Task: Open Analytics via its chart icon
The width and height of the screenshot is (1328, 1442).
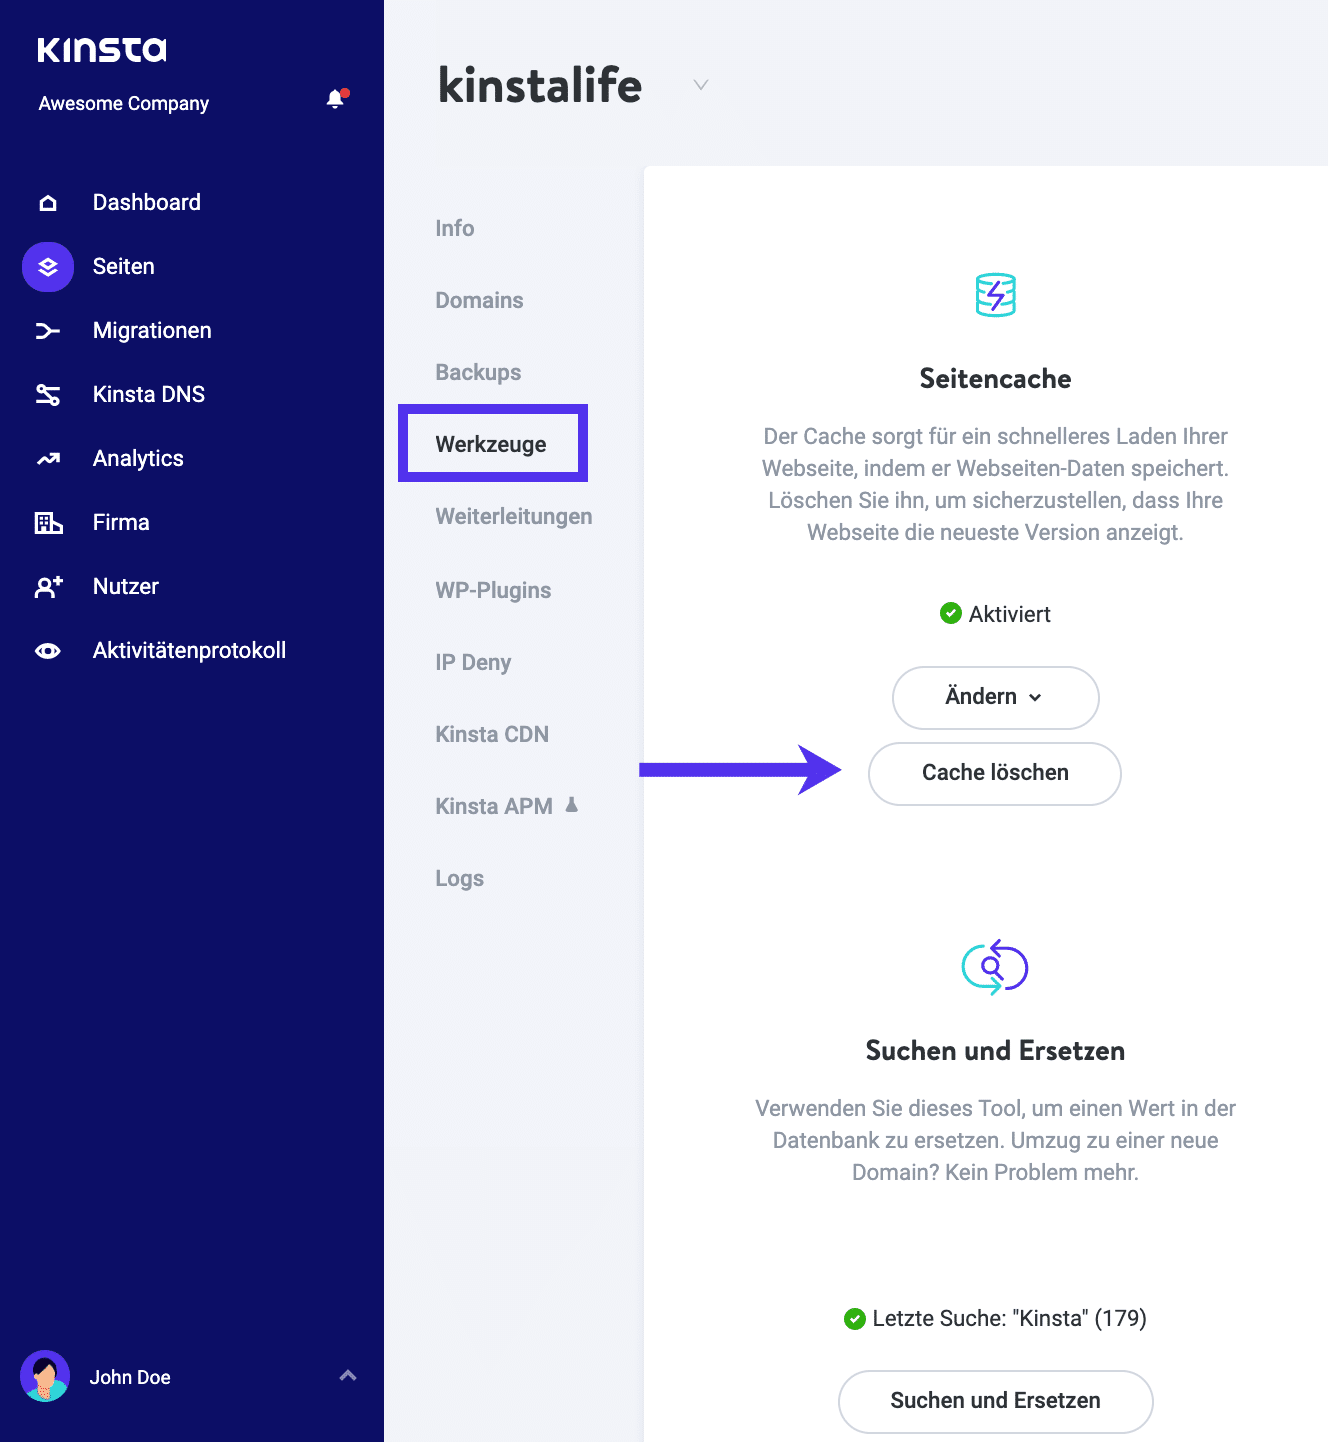Action: 47,458
